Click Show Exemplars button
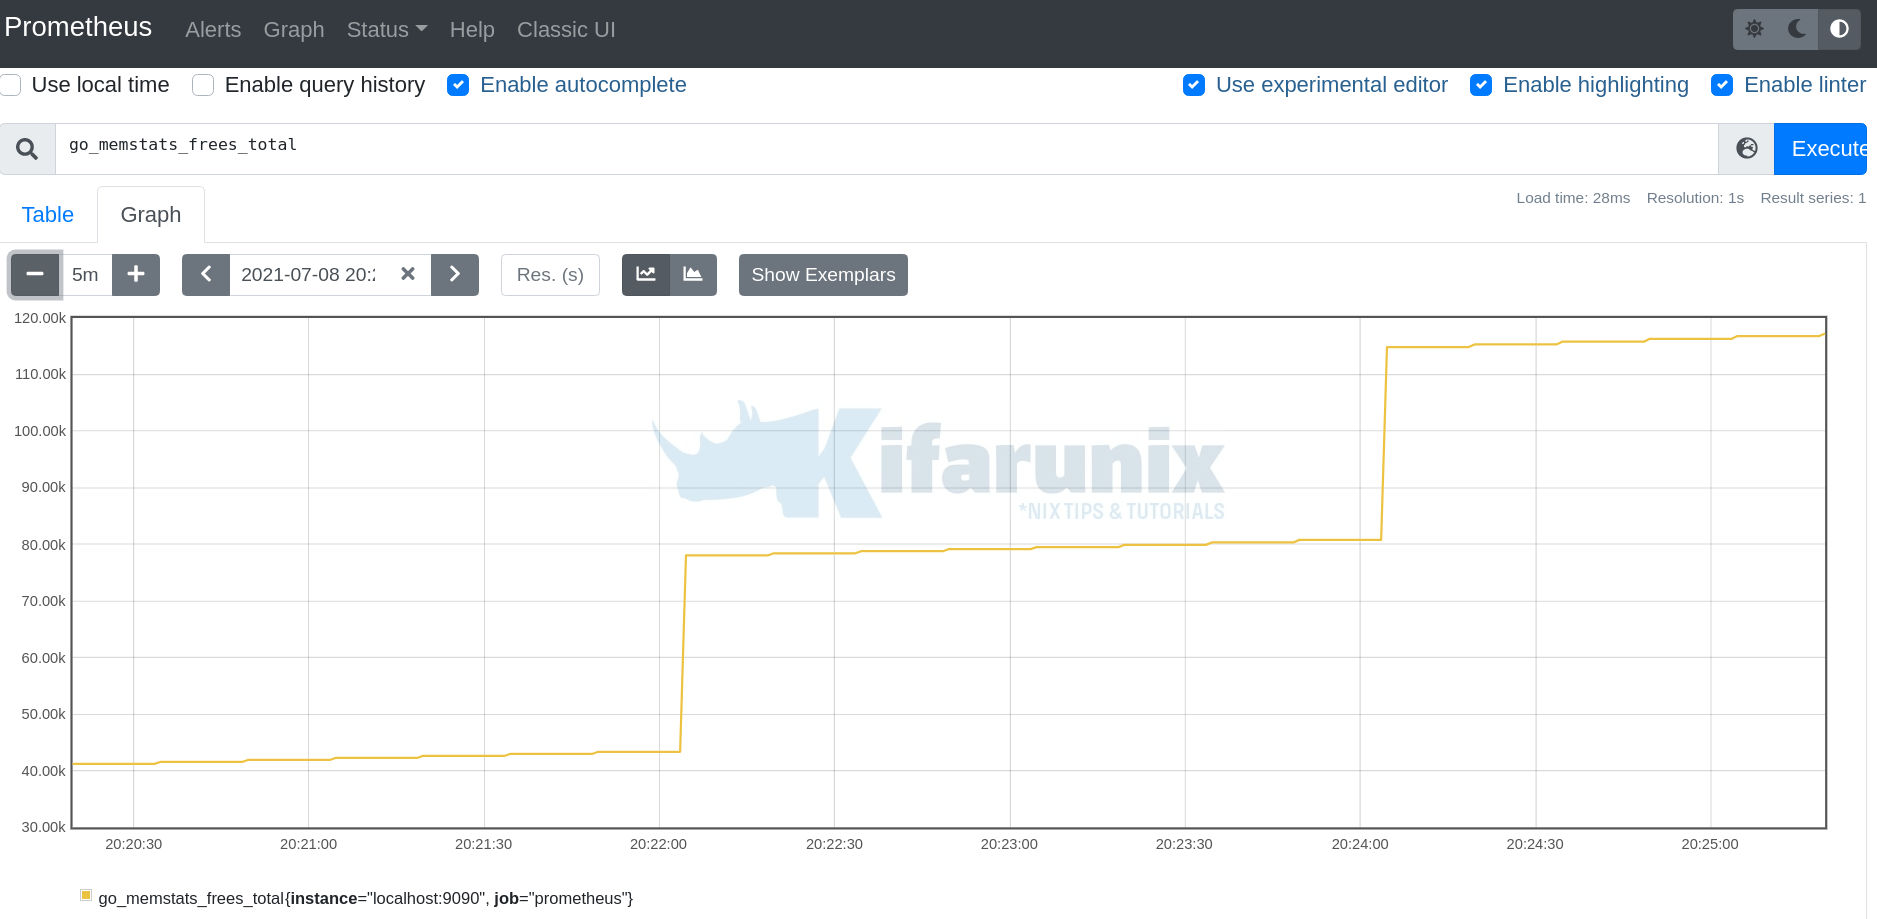This screenshot has height=919, width=1877. (x=823, y=275)
